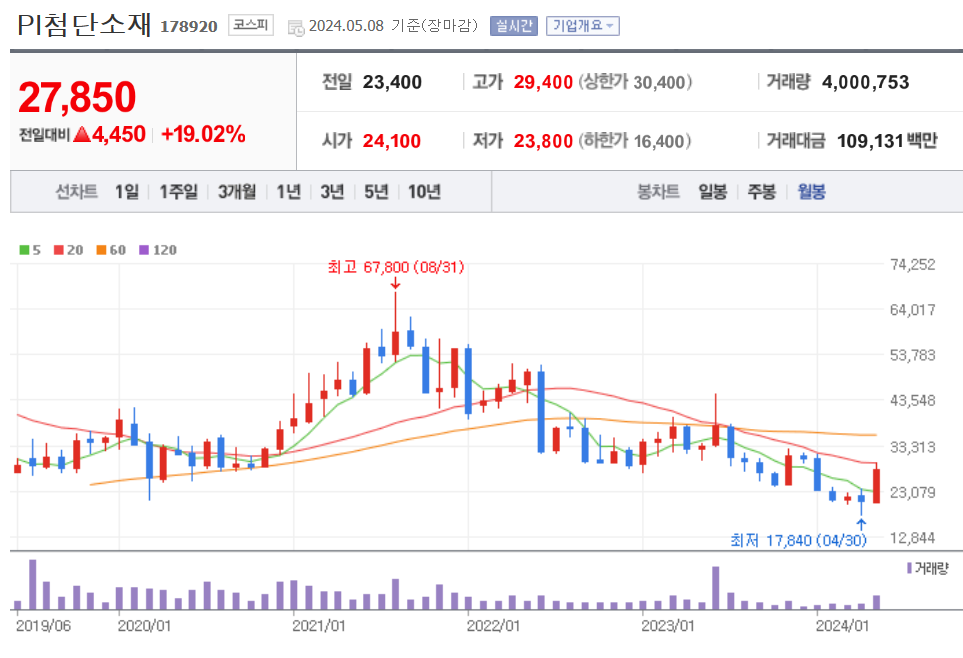This screenshot has height=658, width=963.
Task: Click the 2021/01 x-axis label
Action: click(319, 626)
